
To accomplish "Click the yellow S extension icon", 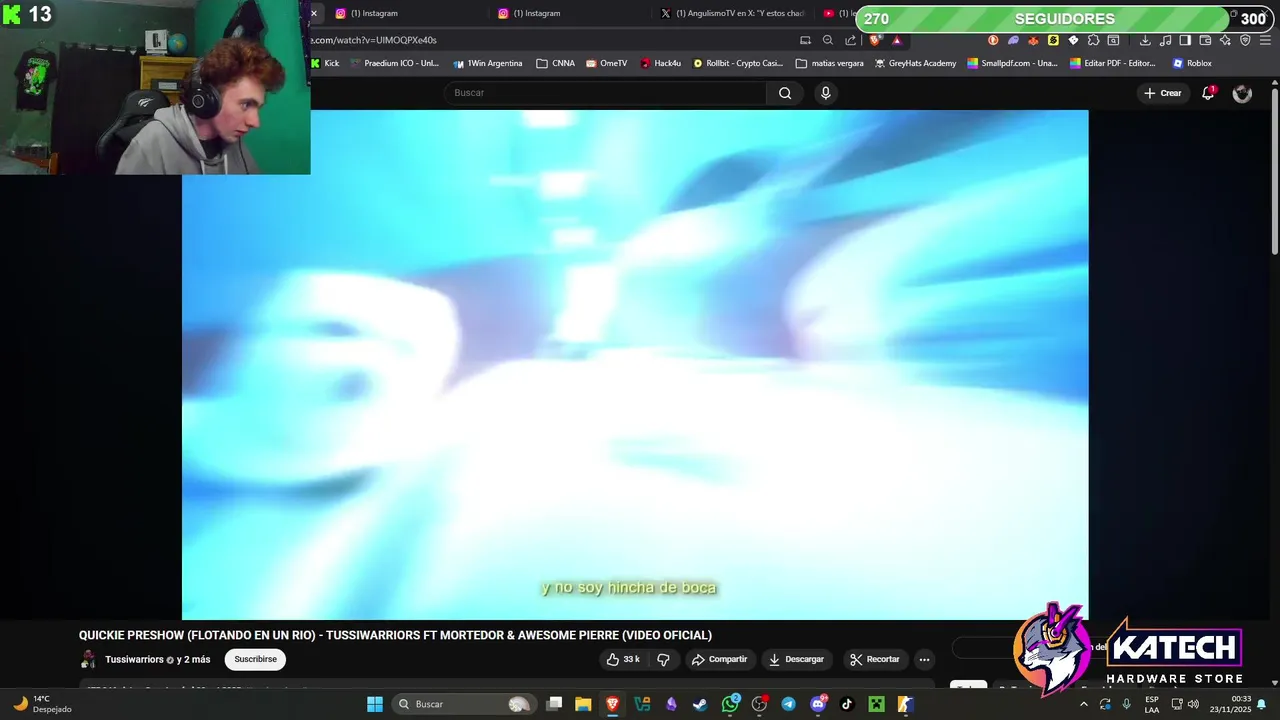I will click(x=1053, y=40).
